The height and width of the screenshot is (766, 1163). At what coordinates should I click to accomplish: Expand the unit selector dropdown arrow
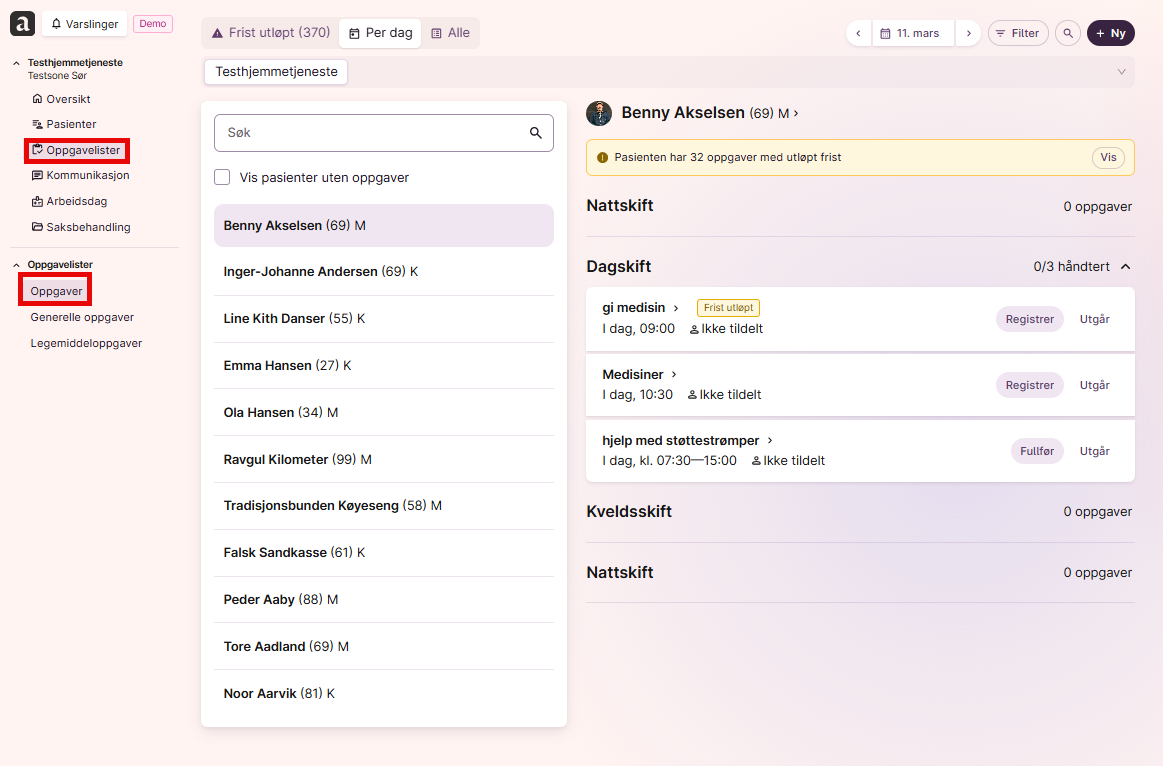click(x=1121, y=72)
